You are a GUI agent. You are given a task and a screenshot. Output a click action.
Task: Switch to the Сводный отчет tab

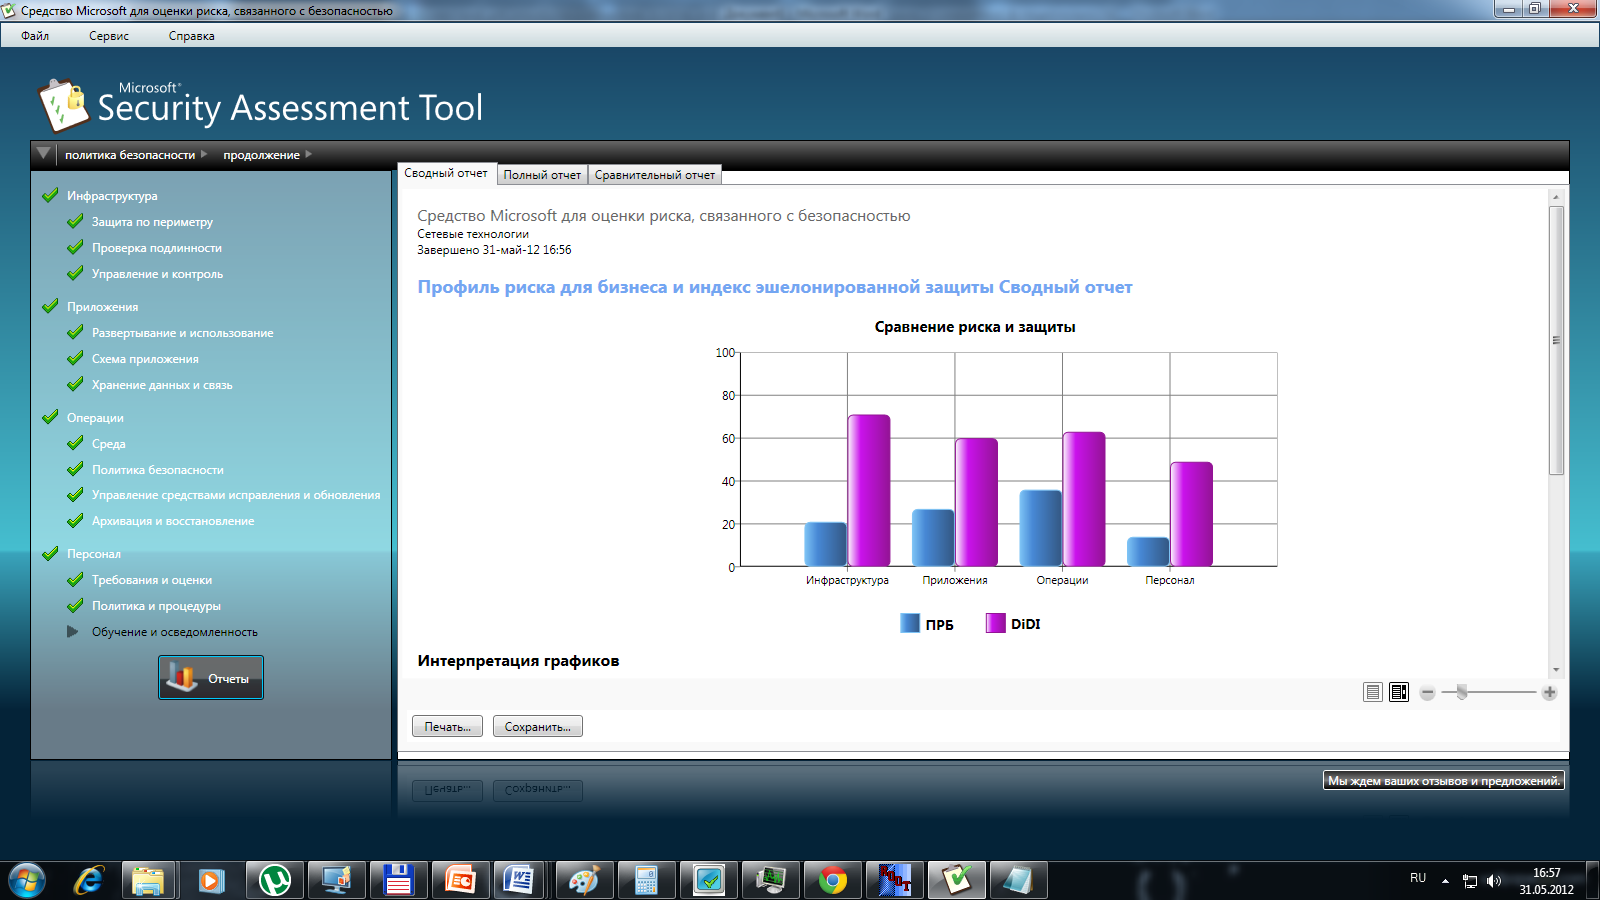(446, 173)
